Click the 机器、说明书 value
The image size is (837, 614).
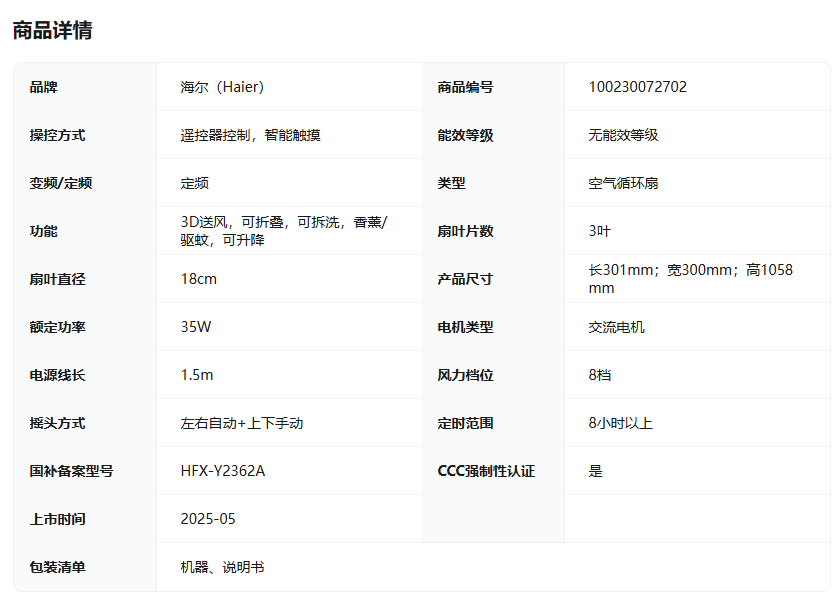pyautogui.click(x=222, y=568)
